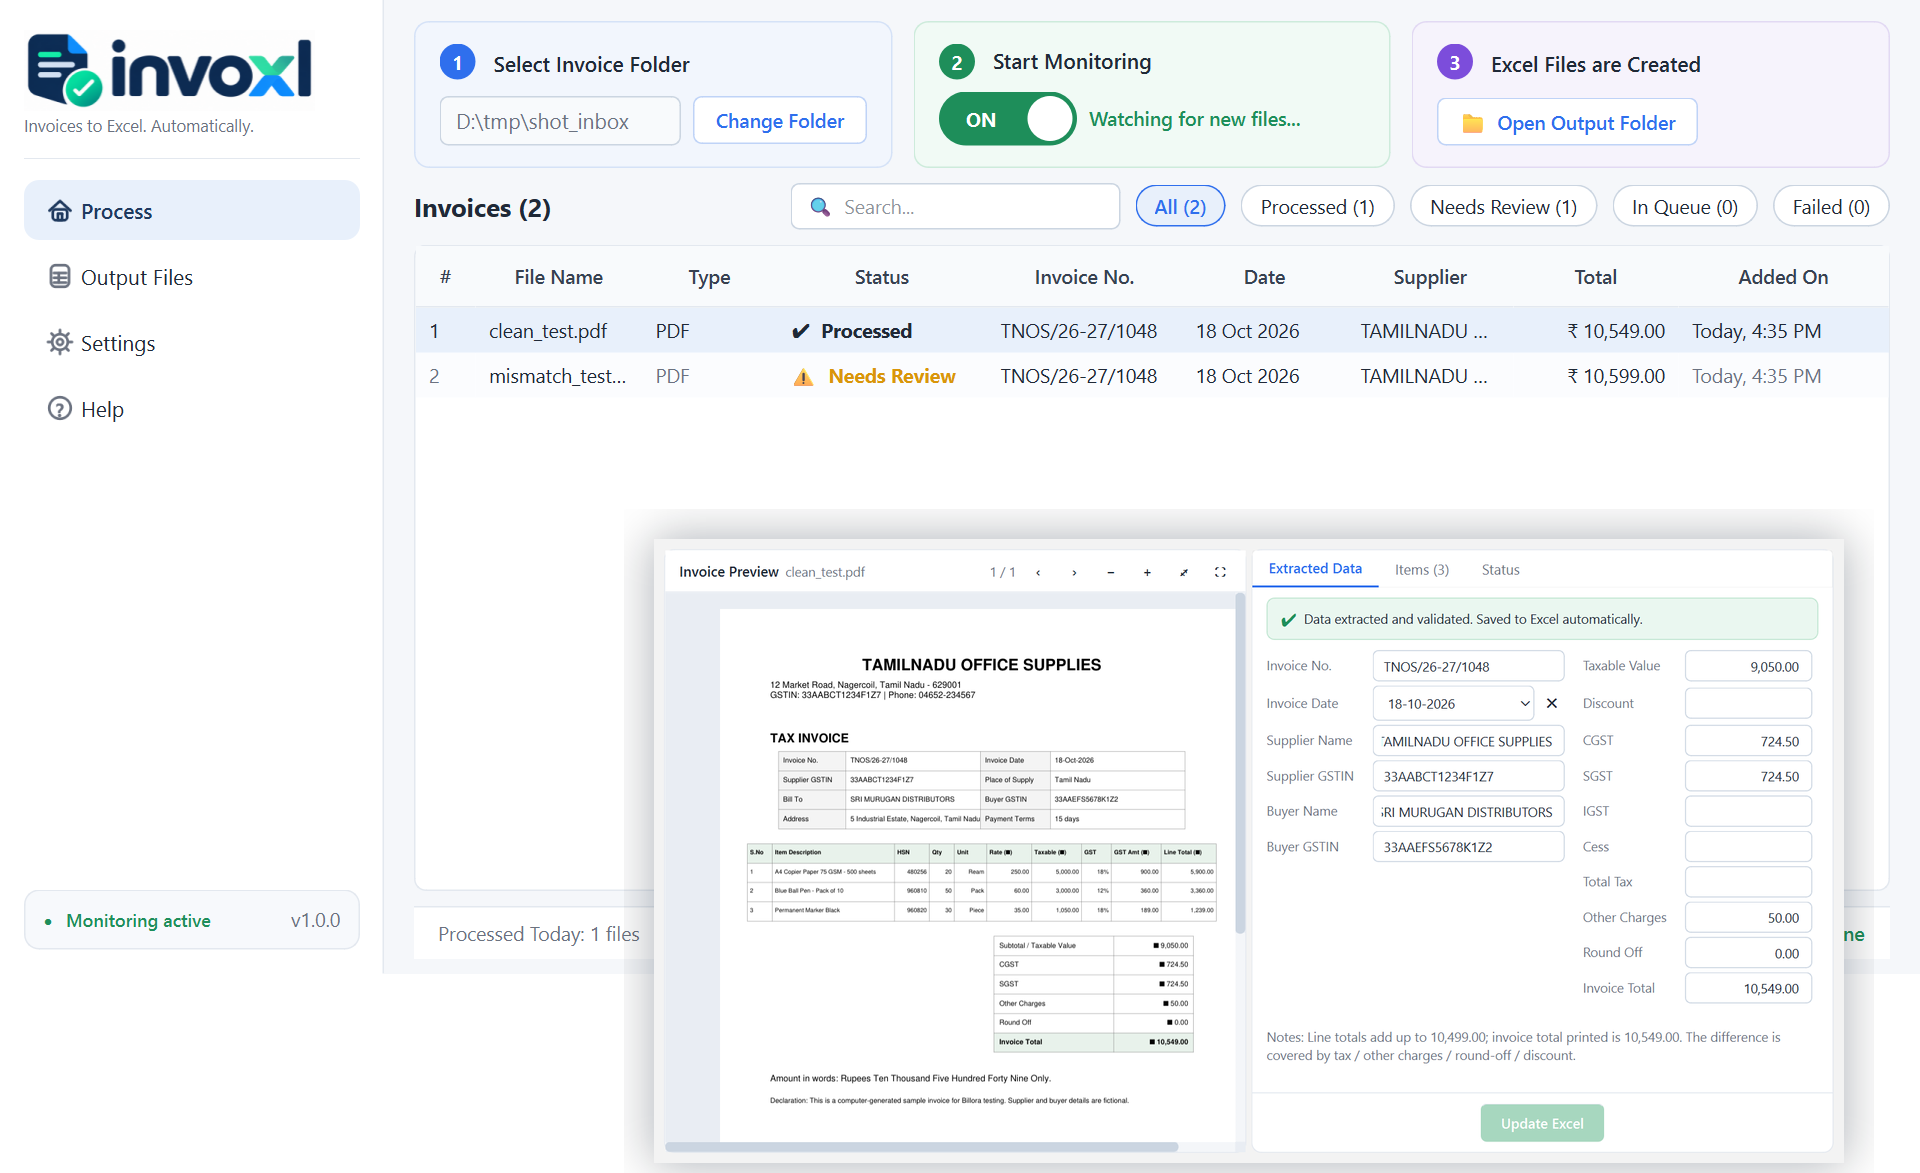The image size is (1920, 1173).
Task: Click the preview horizontal scrollbar
Action: 921,1147
